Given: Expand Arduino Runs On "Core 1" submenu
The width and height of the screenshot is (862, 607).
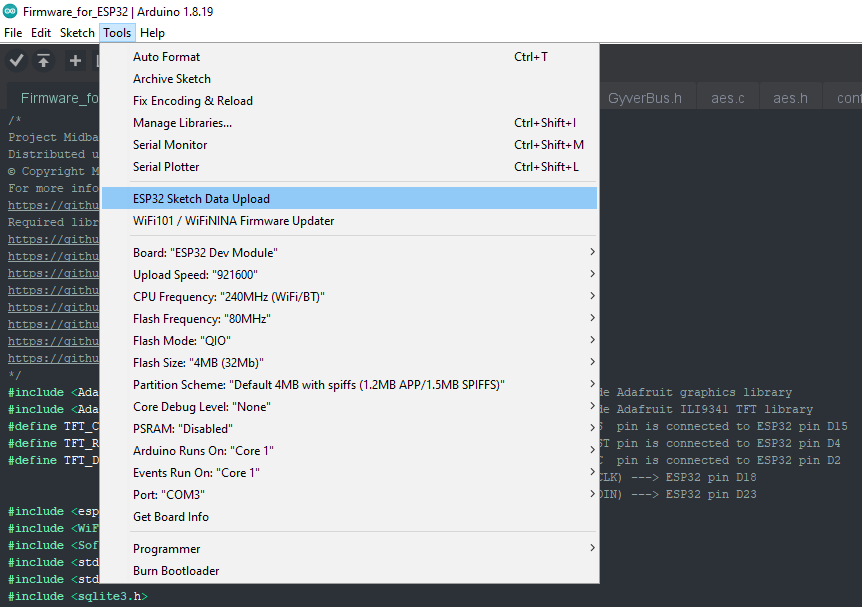Looking at the screenshot, I should (x=349, y=450).
